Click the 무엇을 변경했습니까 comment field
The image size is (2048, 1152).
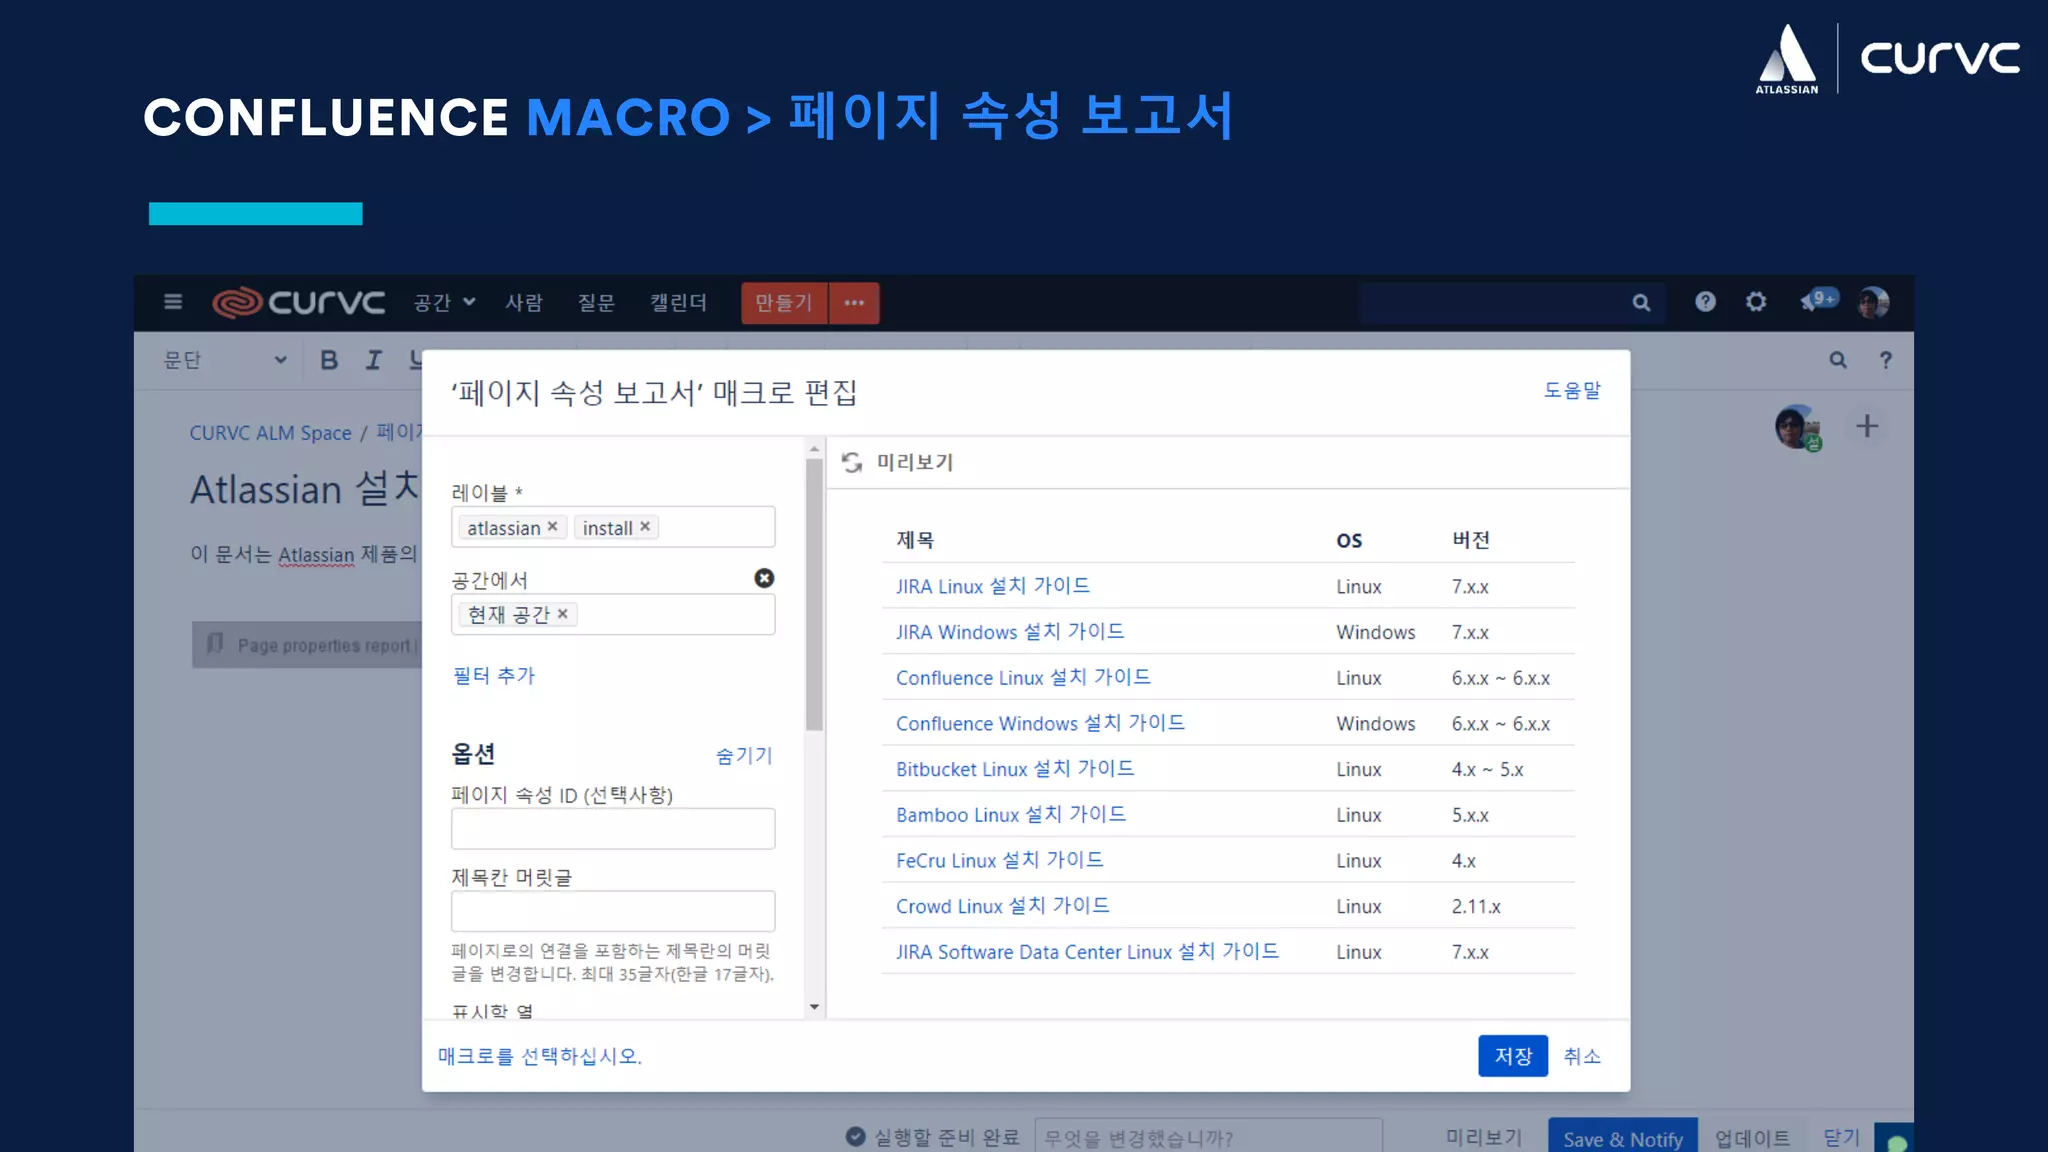tap(1208, 1137)
